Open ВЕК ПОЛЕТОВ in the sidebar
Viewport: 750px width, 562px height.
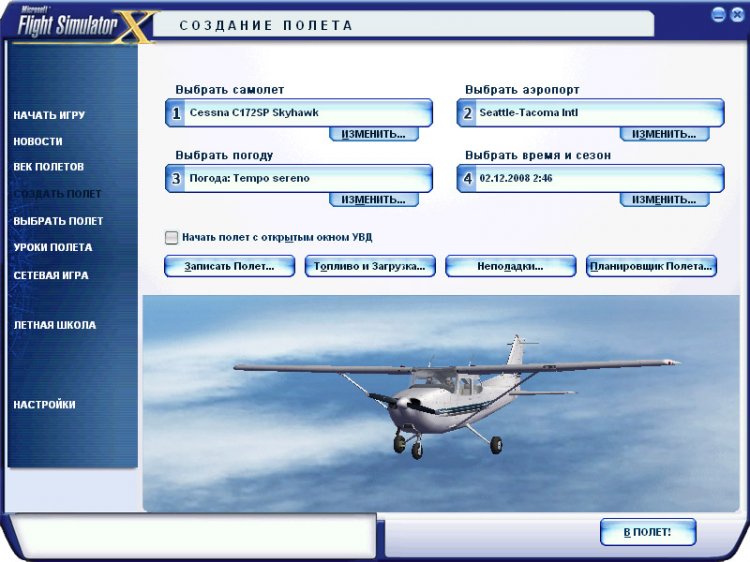tap(48, 167)
